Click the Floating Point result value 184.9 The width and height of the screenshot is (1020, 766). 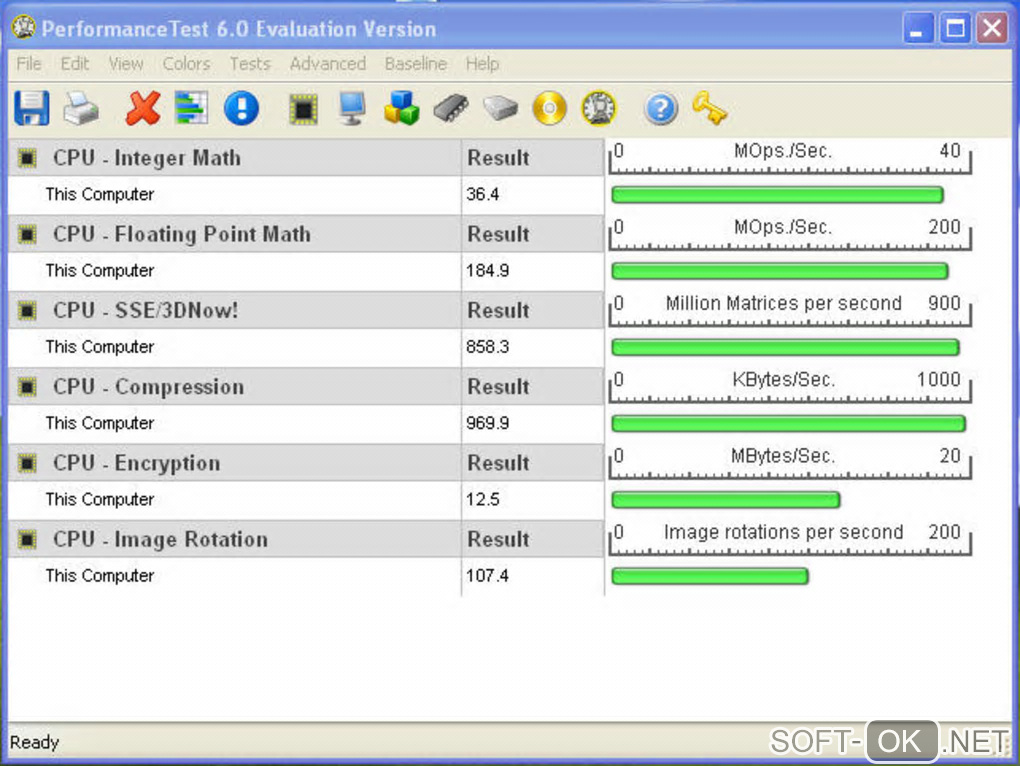coord(487,271)
